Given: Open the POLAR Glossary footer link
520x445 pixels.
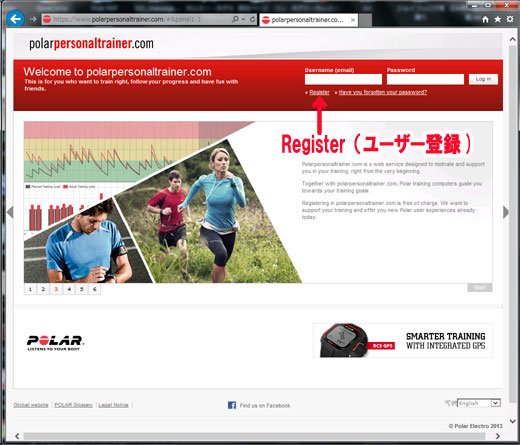Looking at the screenshot, I should 73,405.
